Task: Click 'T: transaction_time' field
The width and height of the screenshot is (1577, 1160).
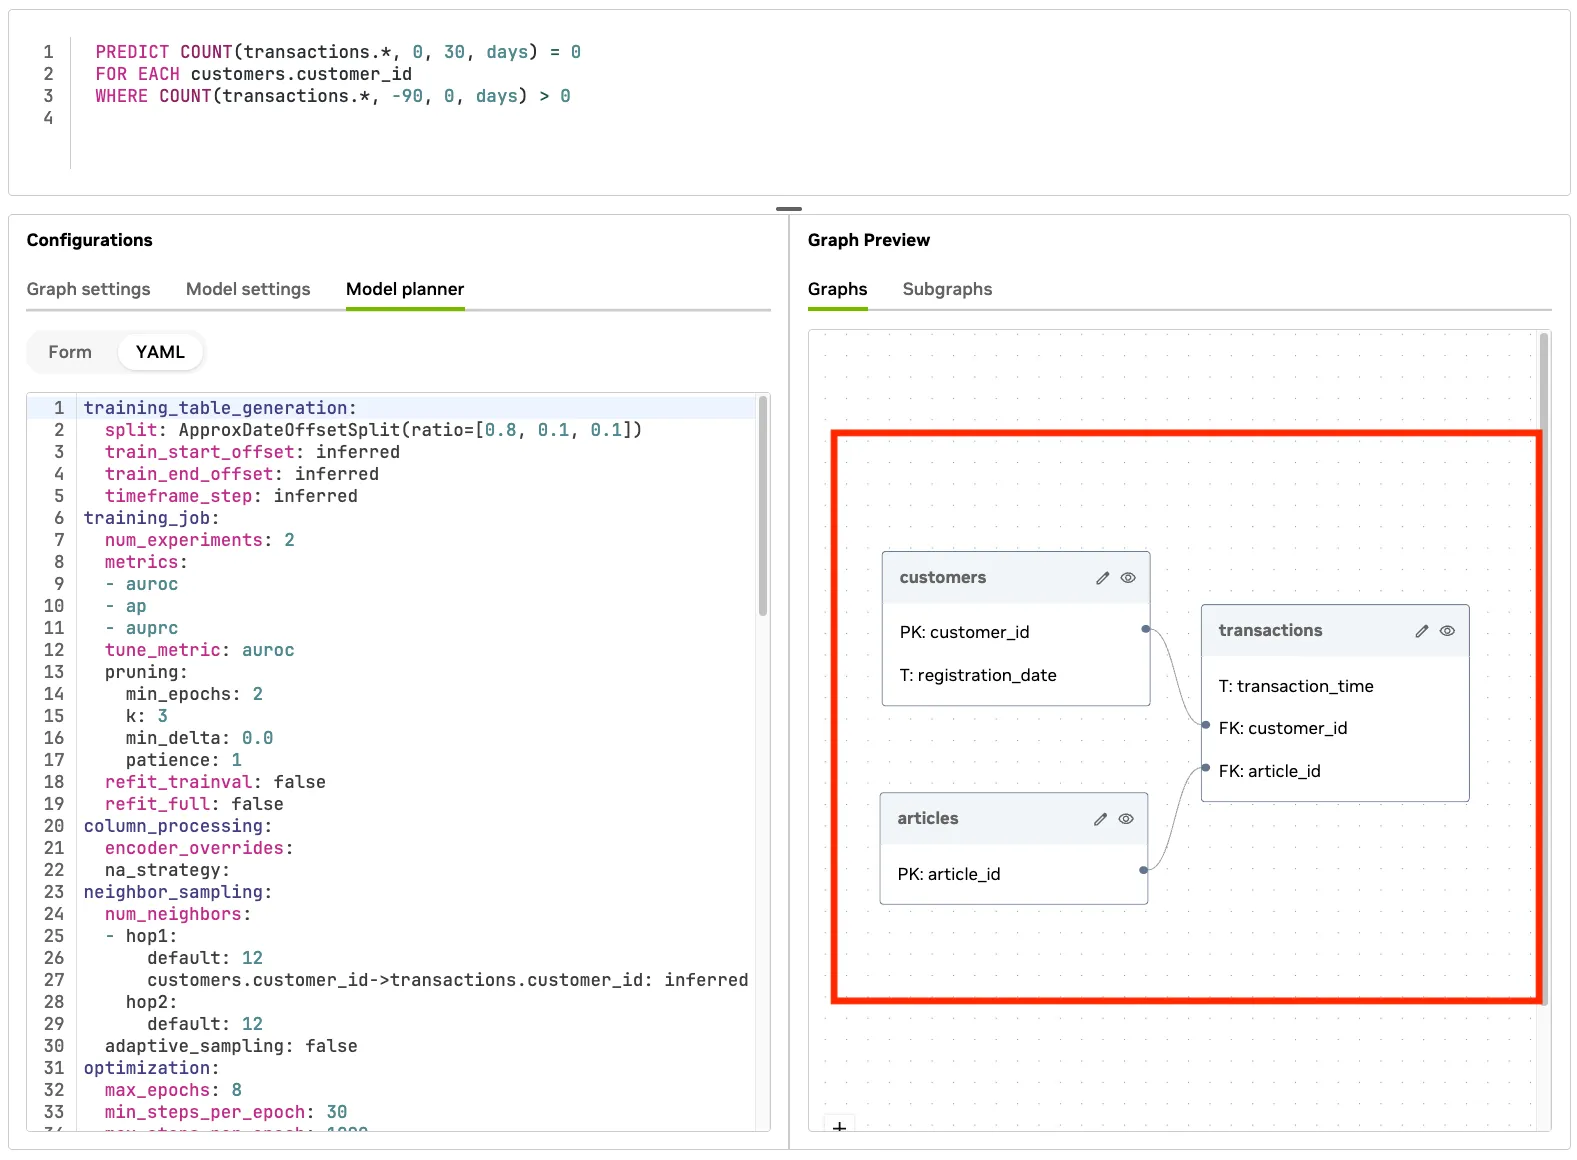Action: click(1296, 686)
